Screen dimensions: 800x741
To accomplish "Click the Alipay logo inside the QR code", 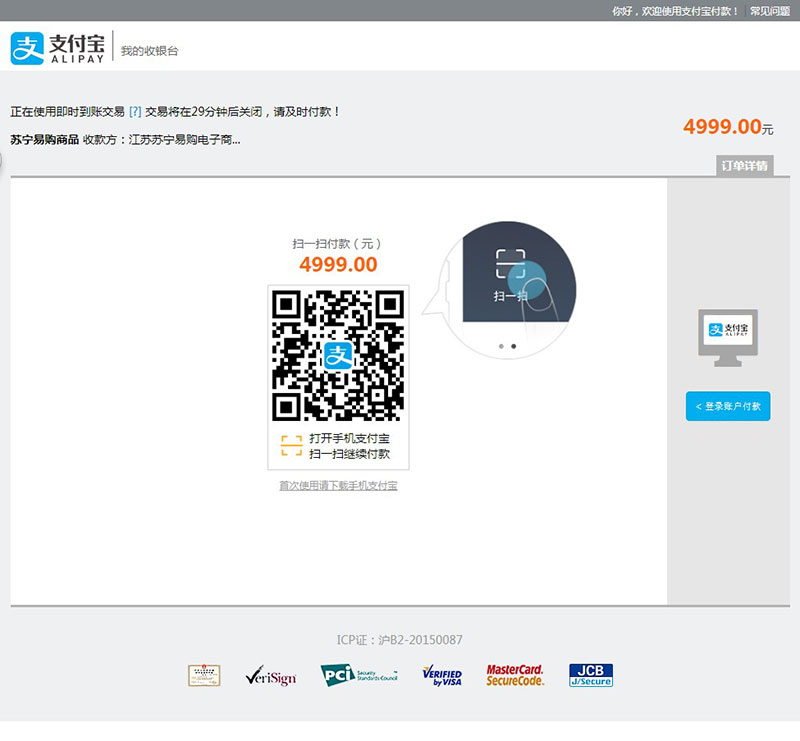I will coord(338,355).
